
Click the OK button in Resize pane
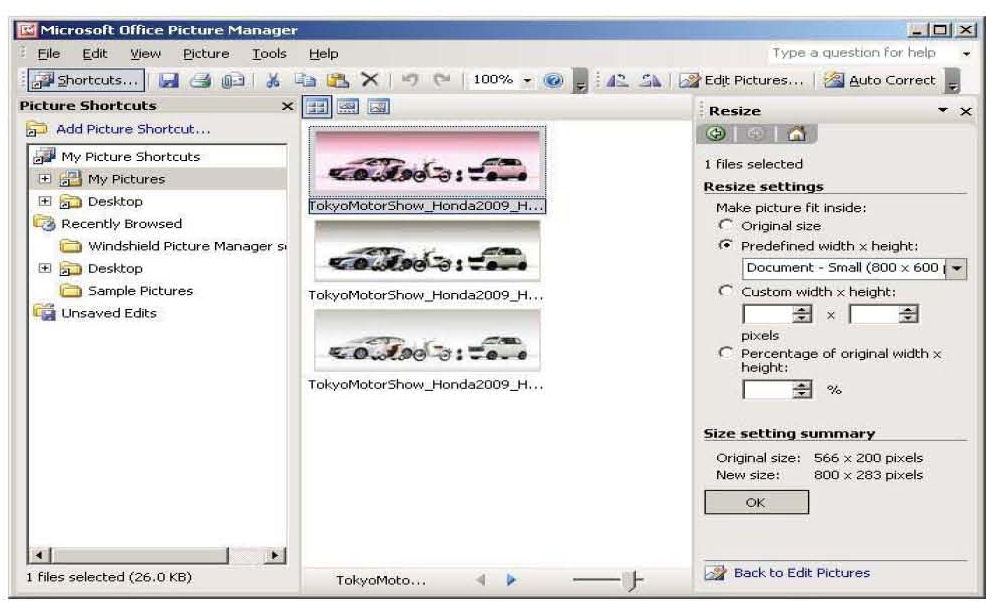pos(756,503)
